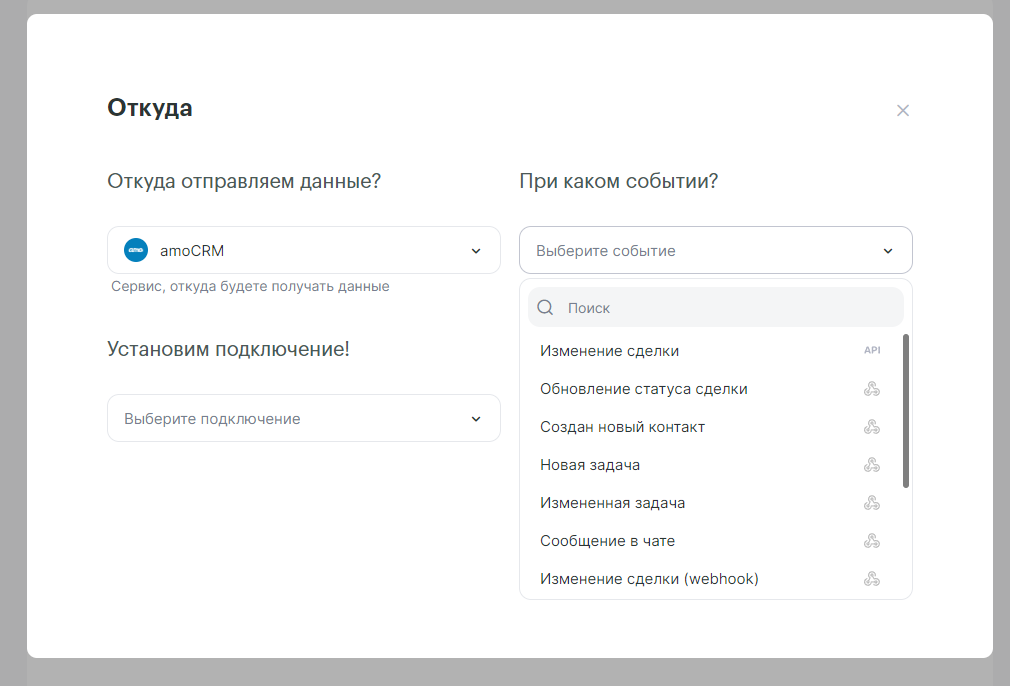The height and width of the screenshot is (686, 1010).
Task: Click the amoCRM logo icon
Action: pos(136,250)
